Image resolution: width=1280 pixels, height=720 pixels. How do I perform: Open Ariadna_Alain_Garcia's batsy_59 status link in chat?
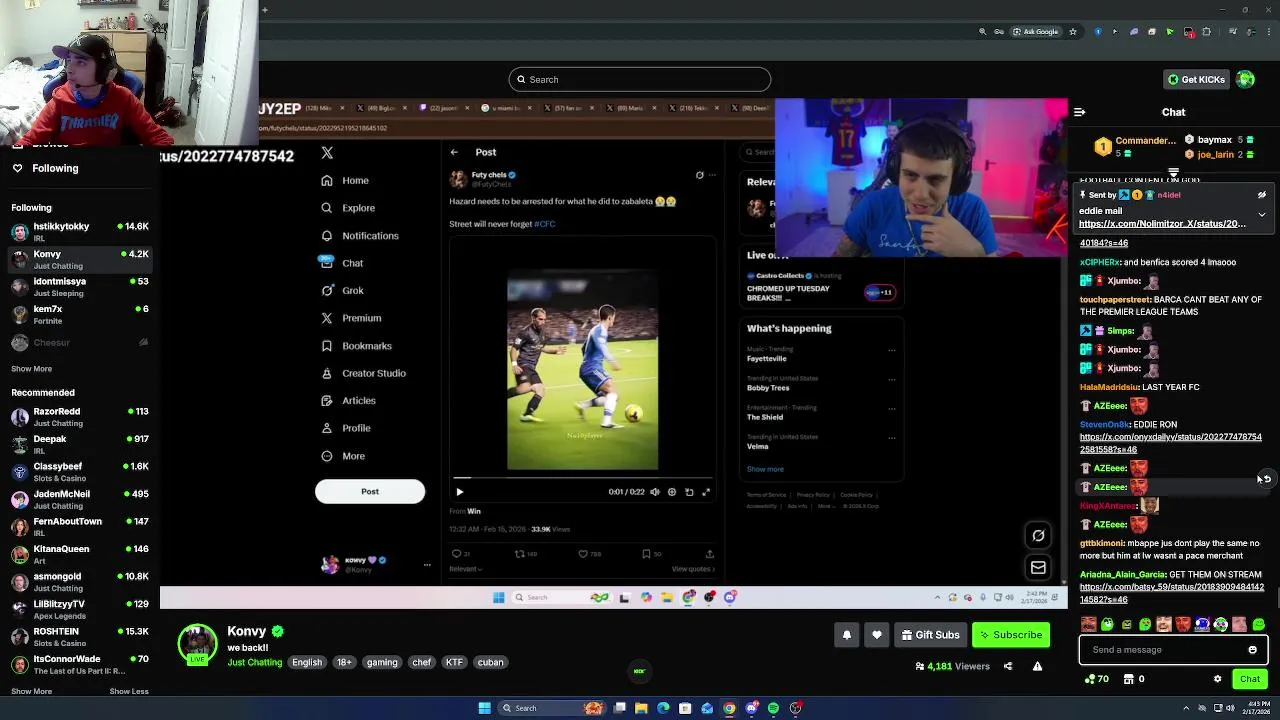point(1172,593)
